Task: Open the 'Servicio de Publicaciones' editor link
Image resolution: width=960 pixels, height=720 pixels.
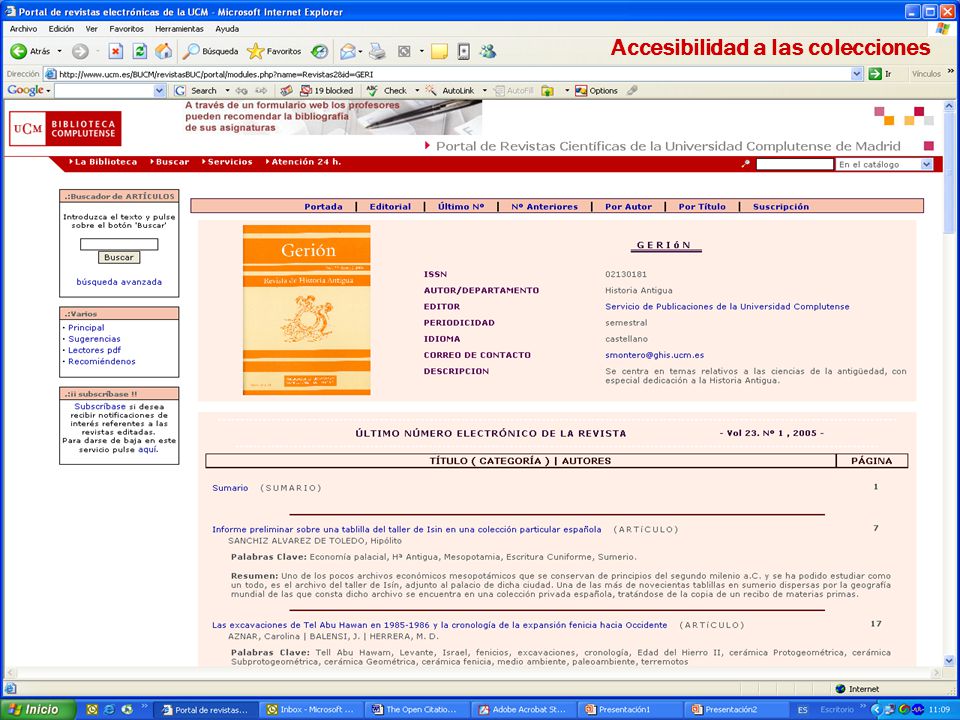Action: point(727,307)
